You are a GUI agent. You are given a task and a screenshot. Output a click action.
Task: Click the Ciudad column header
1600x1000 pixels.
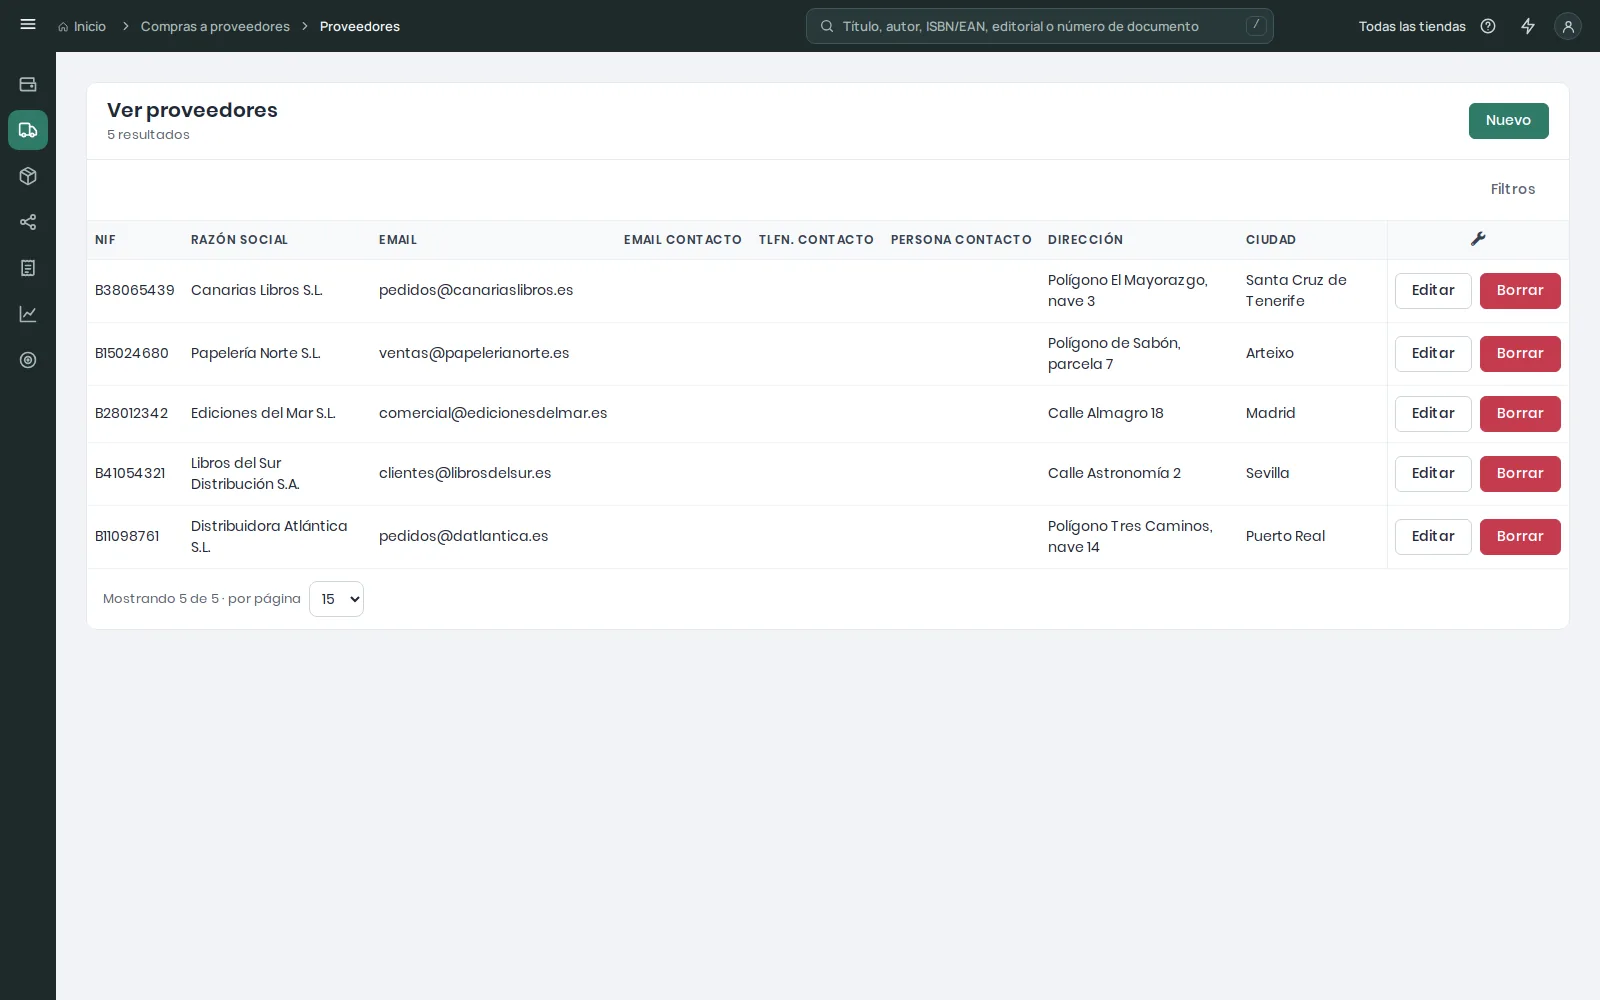1271,240
